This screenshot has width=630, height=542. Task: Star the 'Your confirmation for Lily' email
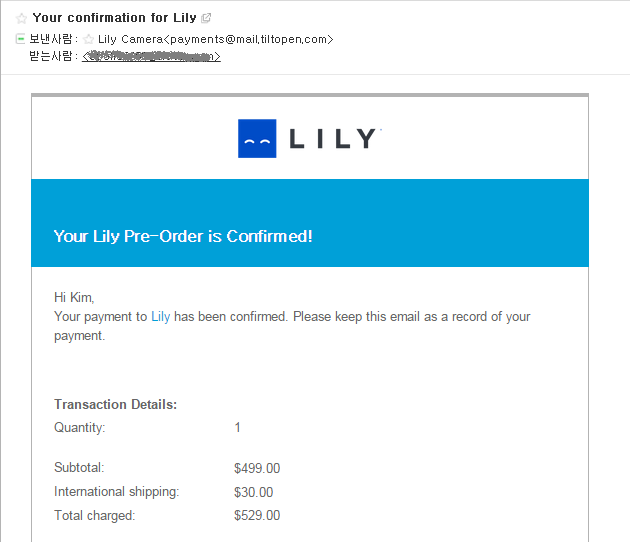click(22, 18)
